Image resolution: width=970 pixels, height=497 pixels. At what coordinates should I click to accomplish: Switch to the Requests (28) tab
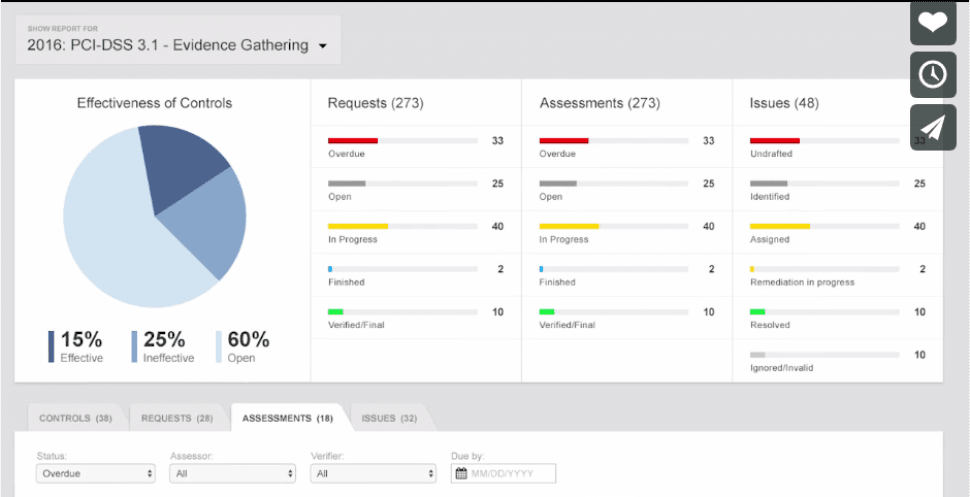coord(177,418)
